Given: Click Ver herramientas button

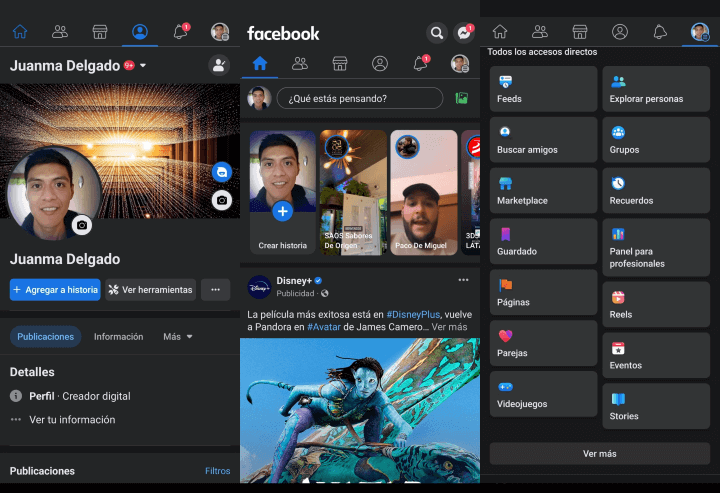Looking at the screenshot, I should click(151, 290).
